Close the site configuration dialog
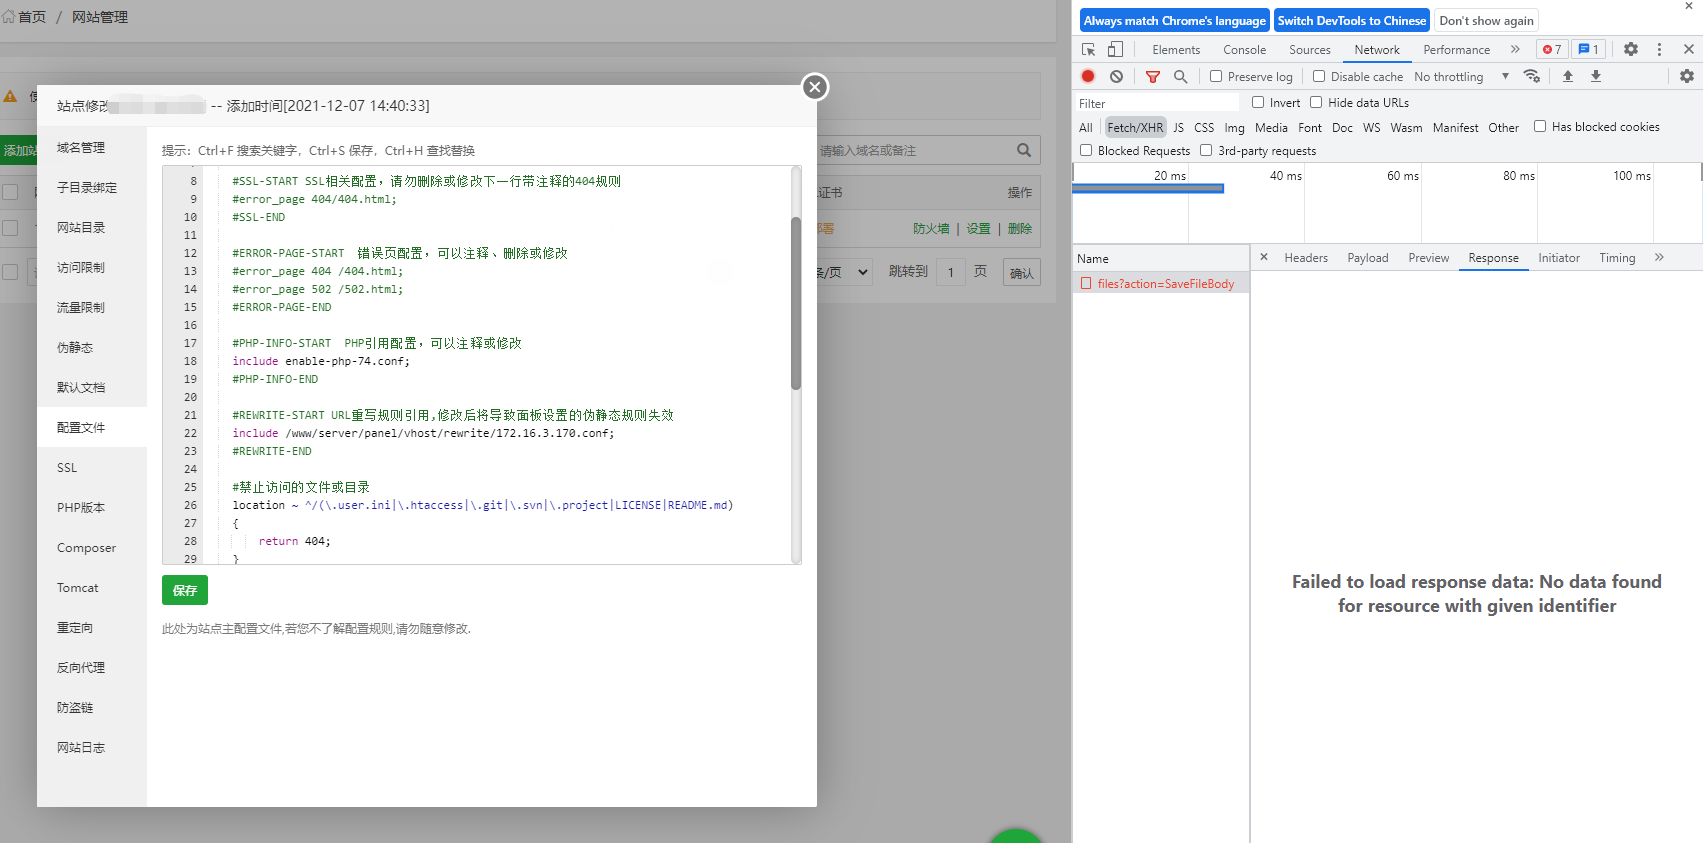This screenshot has width=1703, height=843. tap(815, 87)
